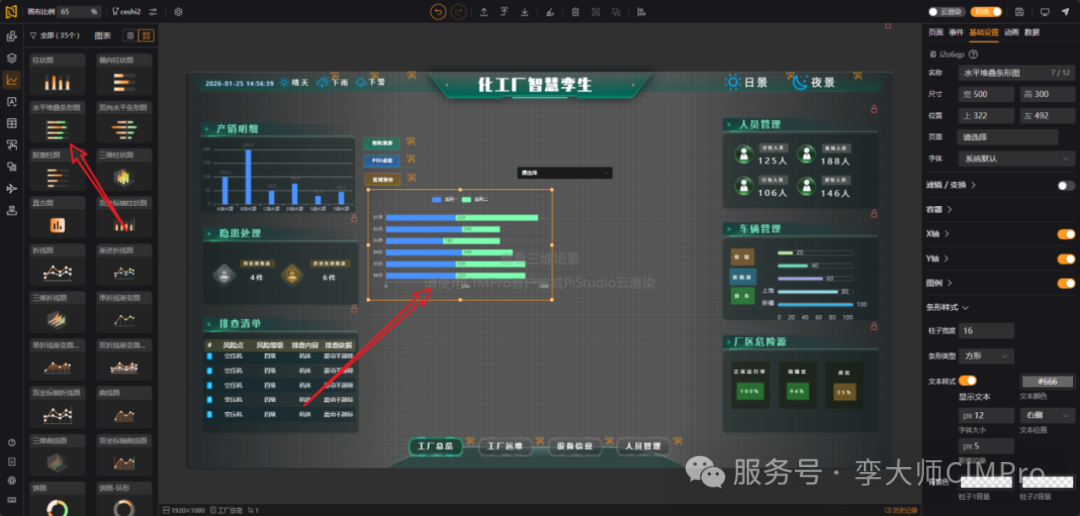
Task: Switch to the 数据 tab
Action: click(1031, 32)
